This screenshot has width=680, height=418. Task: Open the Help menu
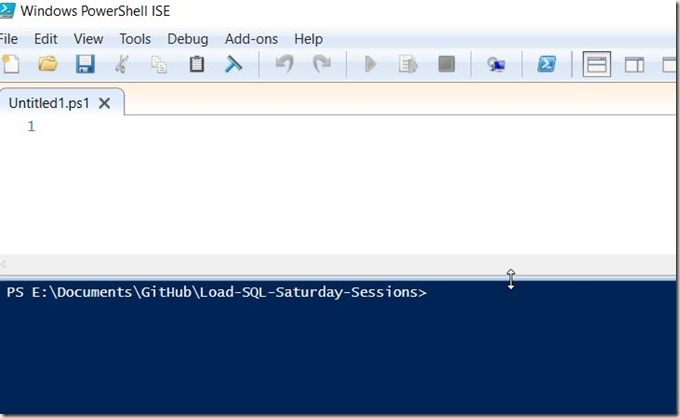(x=308, y=39)
